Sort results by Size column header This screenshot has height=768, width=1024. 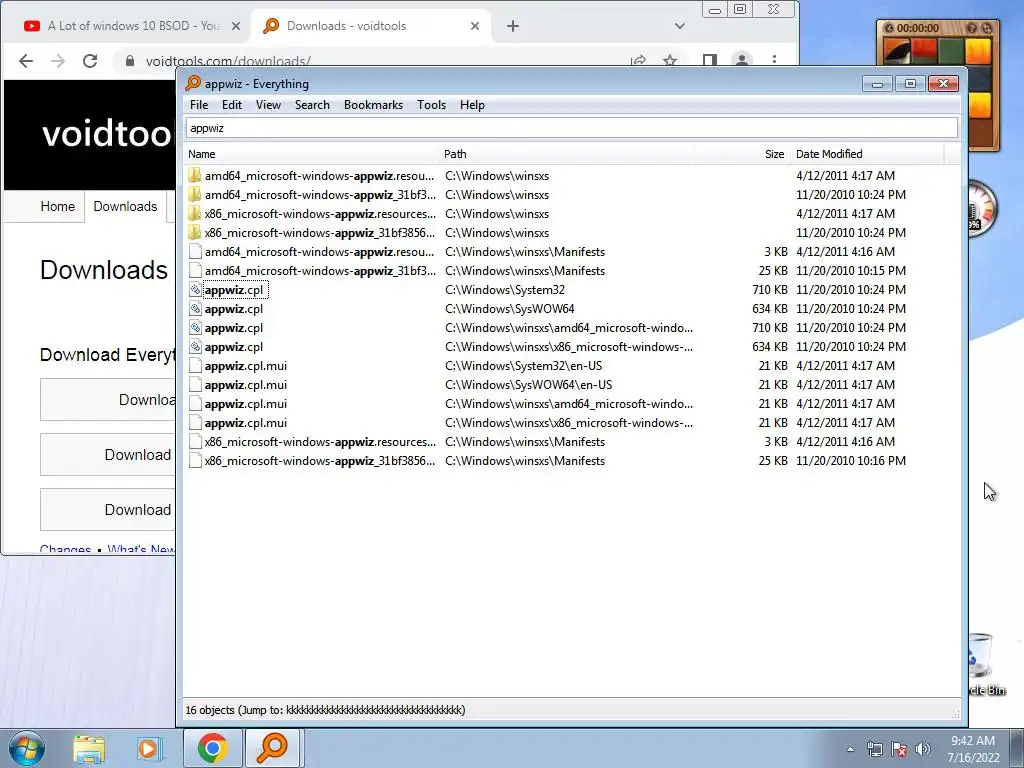coord(743,154)
